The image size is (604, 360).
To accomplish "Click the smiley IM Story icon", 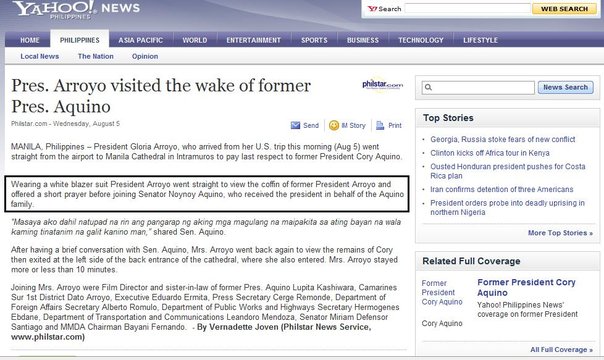I will tap(334, 126).
